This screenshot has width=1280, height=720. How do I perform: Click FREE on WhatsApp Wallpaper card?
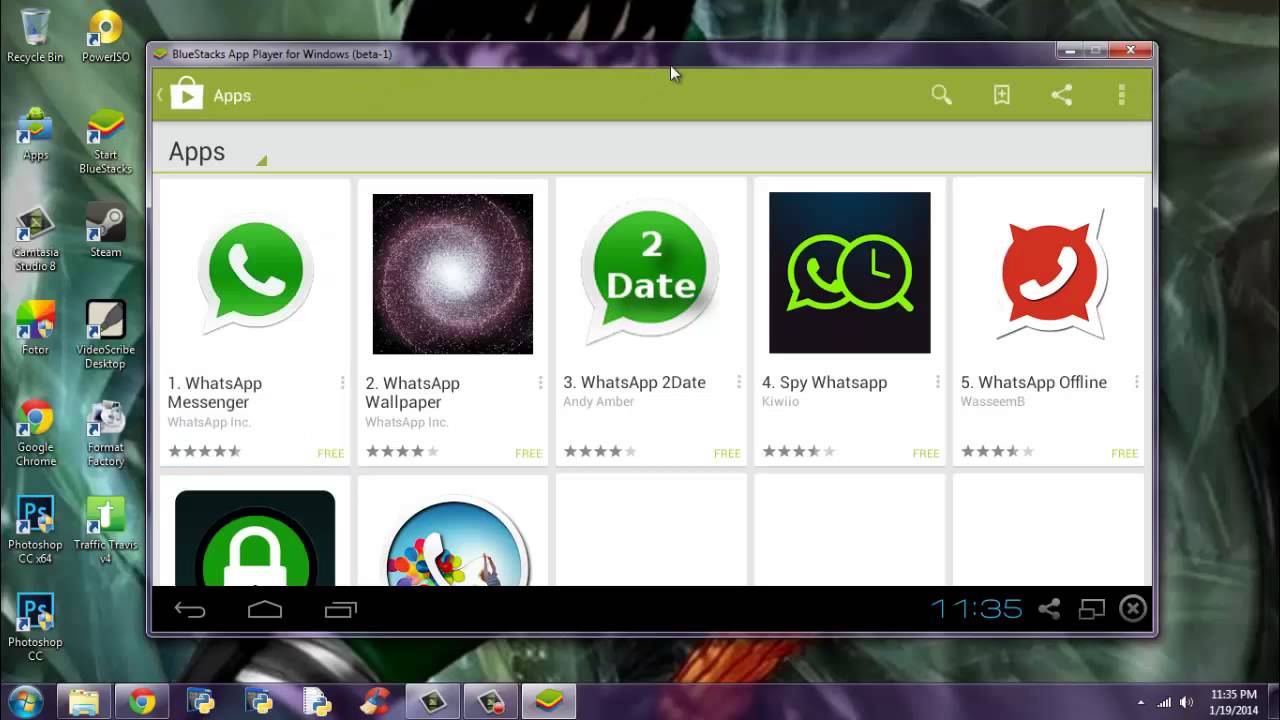[x=528, y=454]
